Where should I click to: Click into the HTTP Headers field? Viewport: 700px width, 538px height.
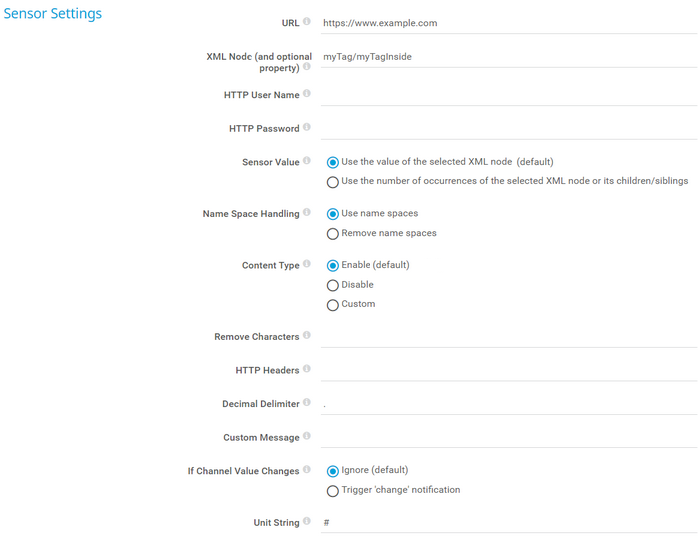coord(508,370)
